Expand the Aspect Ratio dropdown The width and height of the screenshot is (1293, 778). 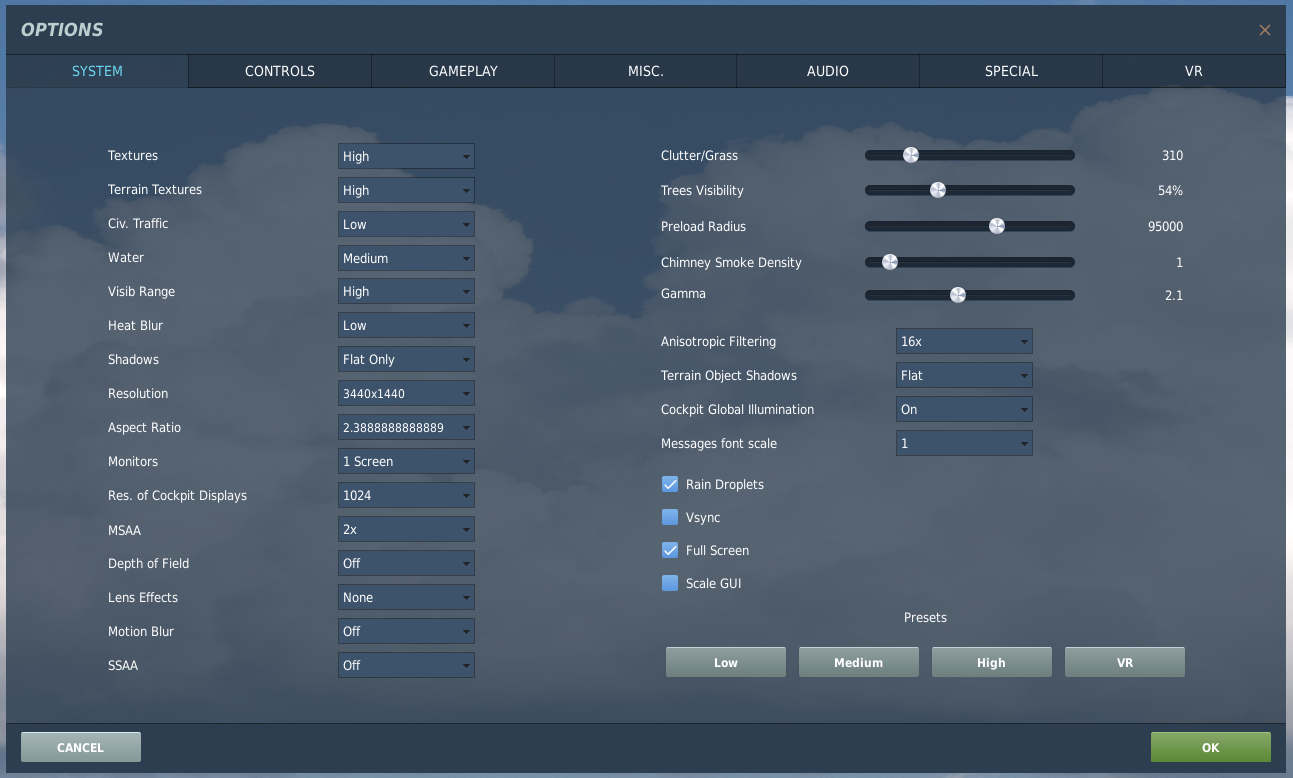[406, 427]
